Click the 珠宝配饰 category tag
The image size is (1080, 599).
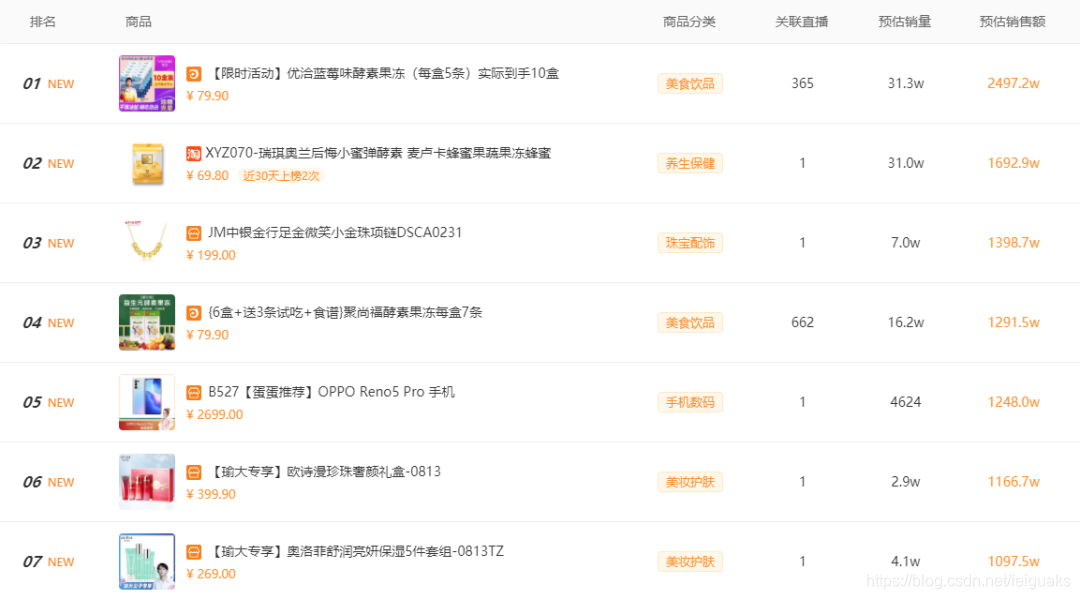point(690,243)
